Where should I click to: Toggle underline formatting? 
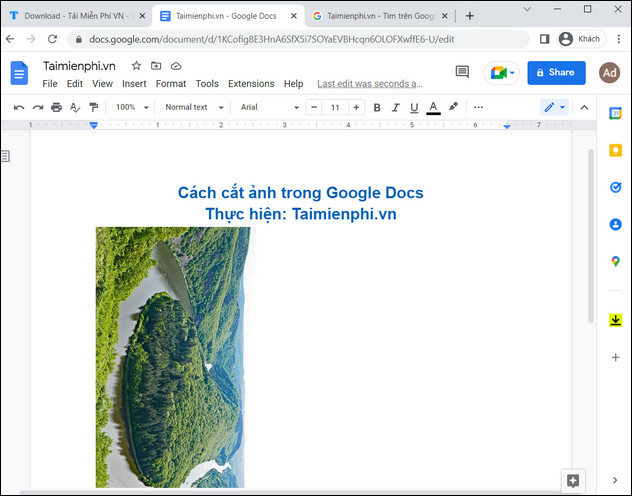coord(414,108)
